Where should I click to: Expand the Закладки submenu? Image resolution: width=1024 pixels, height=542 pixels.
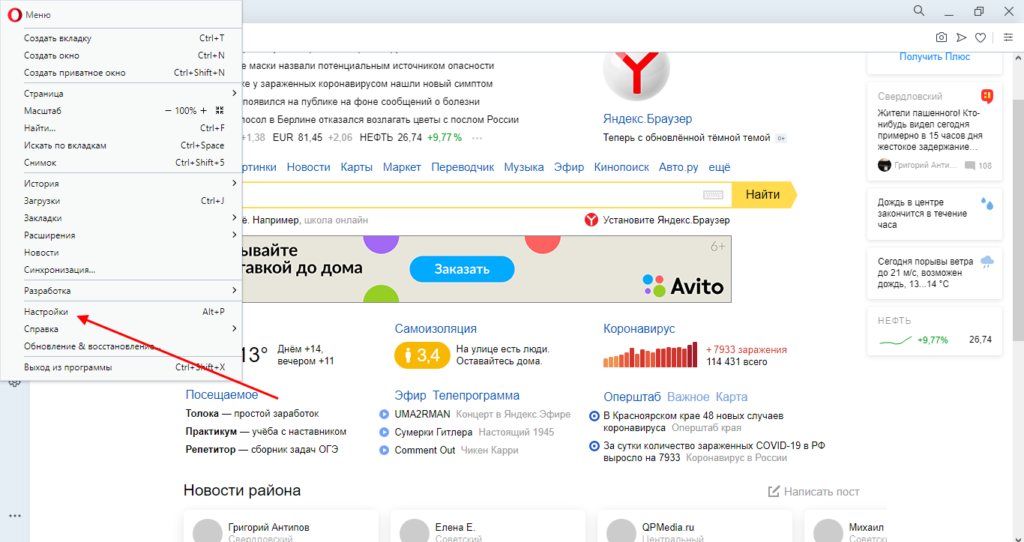click(x=121, y=218)
